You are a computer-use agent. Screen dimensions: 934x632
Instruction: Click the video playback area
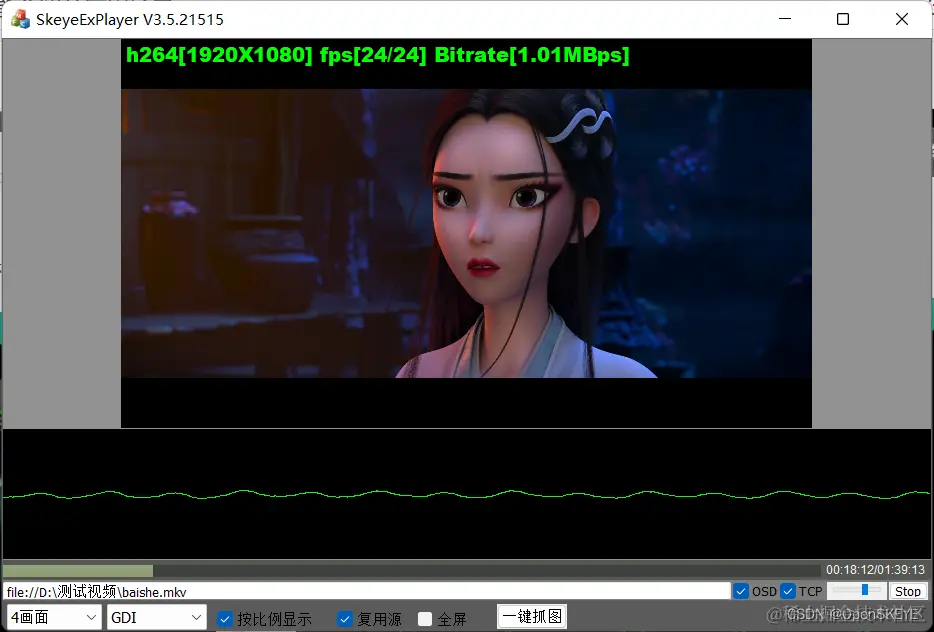coord(466,234)
